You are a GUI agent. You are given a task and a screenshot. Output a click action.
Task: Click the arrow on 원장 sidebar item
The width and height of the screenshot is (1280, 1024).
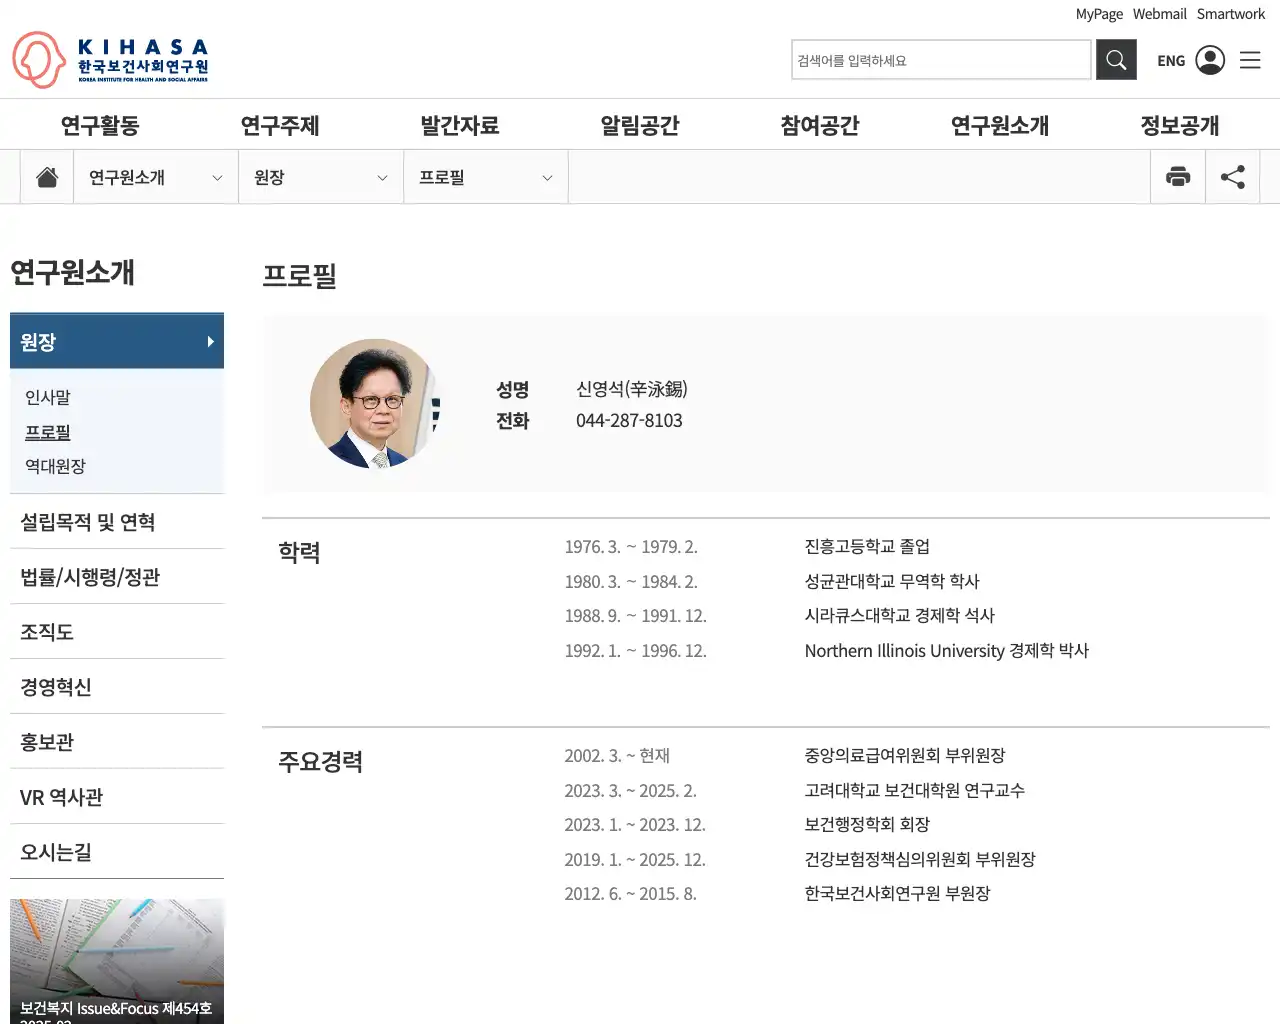click(x=210, y=341)
